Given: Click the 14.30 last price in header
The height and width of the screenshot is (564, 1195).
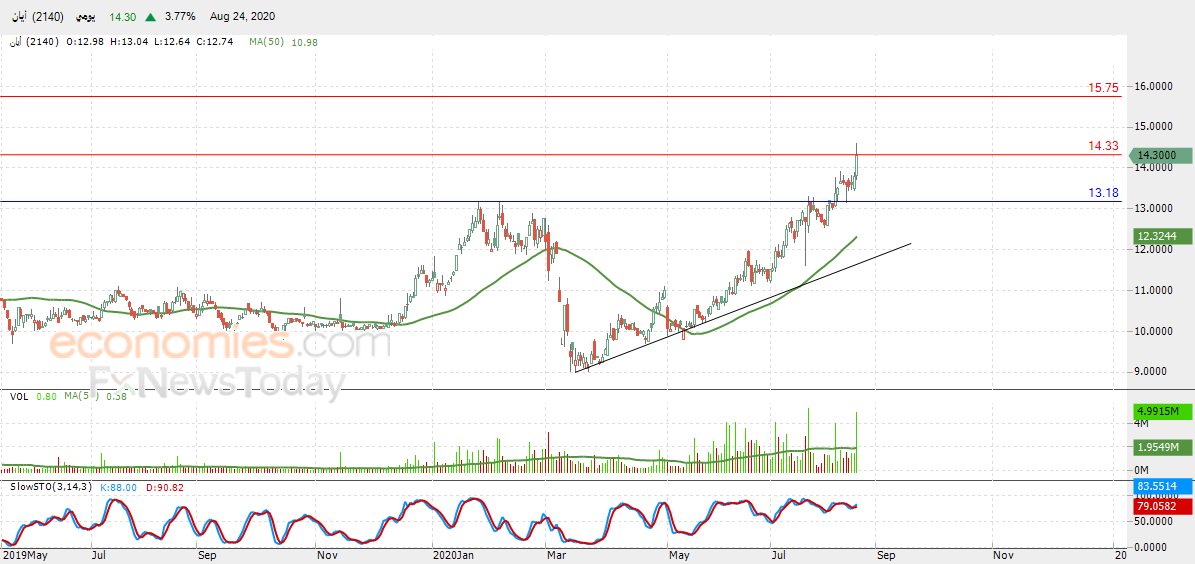Looking at the screenshot, I should click(122, 16).
